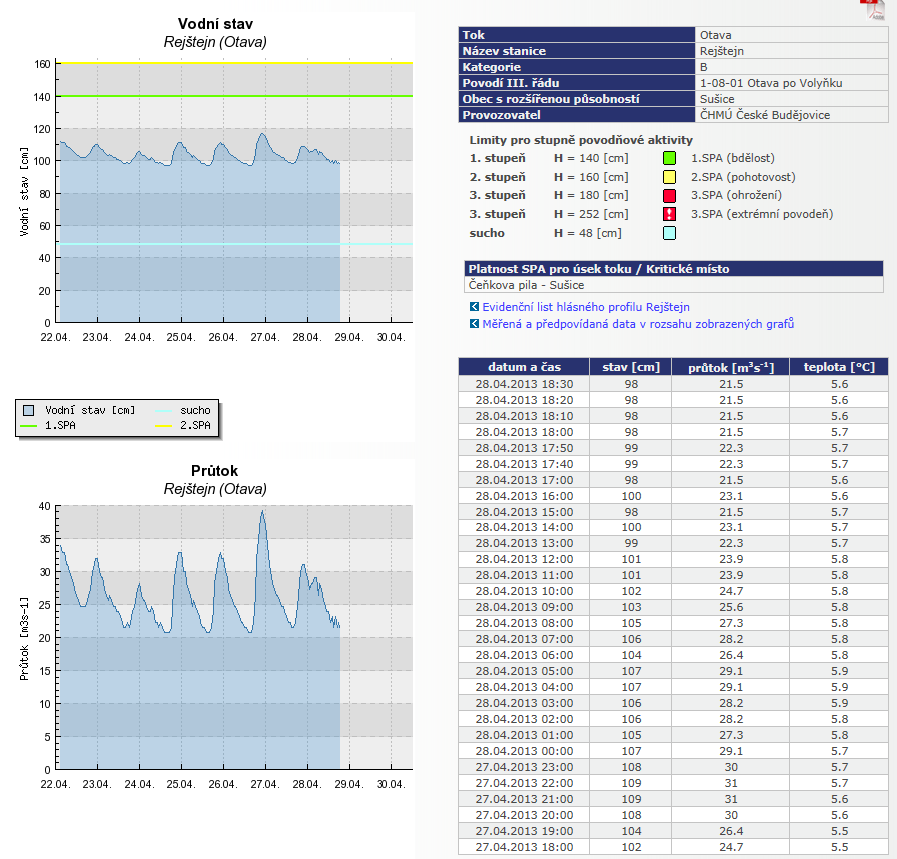Open Měřená a předpovídaná data link
Viewport: 897px width, 859px height.
pos(638,324)
